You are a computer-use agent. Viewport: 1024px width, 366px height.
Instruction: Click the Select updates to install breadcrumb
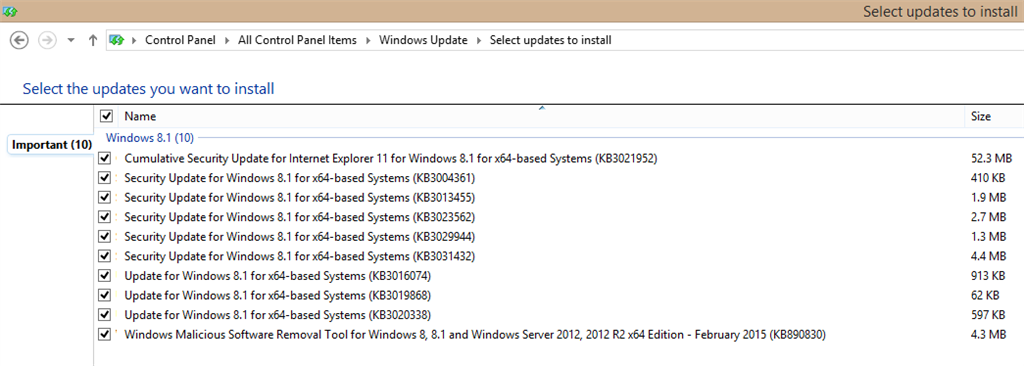point(551,41)
